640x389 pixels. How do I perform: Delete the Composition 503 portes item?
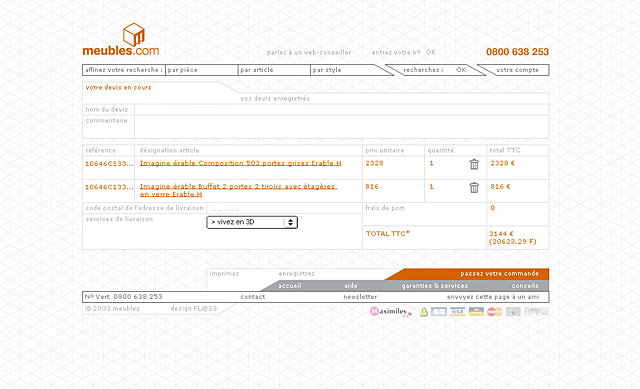click(x=474, y=164)
